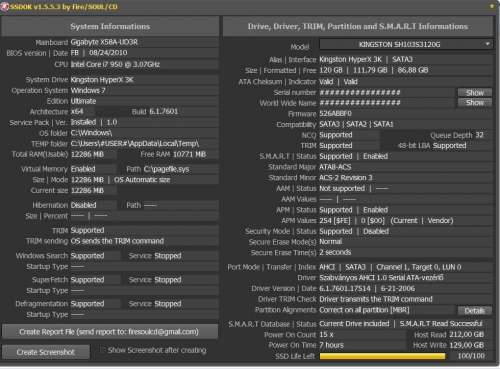Image resolution: width=500 pixels, height=369 pixels.
Task: Click the SSD Life Left progress bar
Action: [382, 356]
